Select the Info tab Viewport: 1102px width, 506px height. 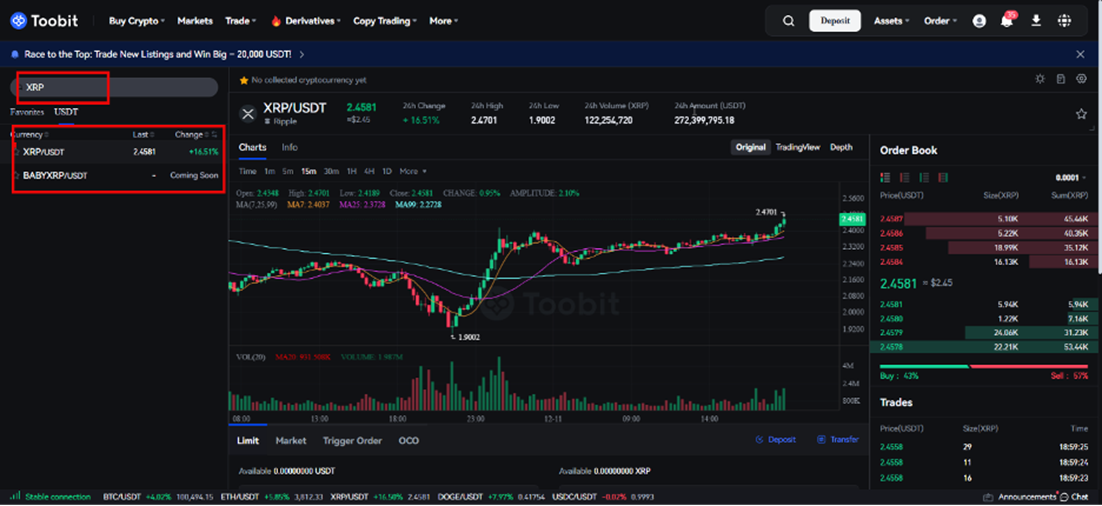[290, 148]
